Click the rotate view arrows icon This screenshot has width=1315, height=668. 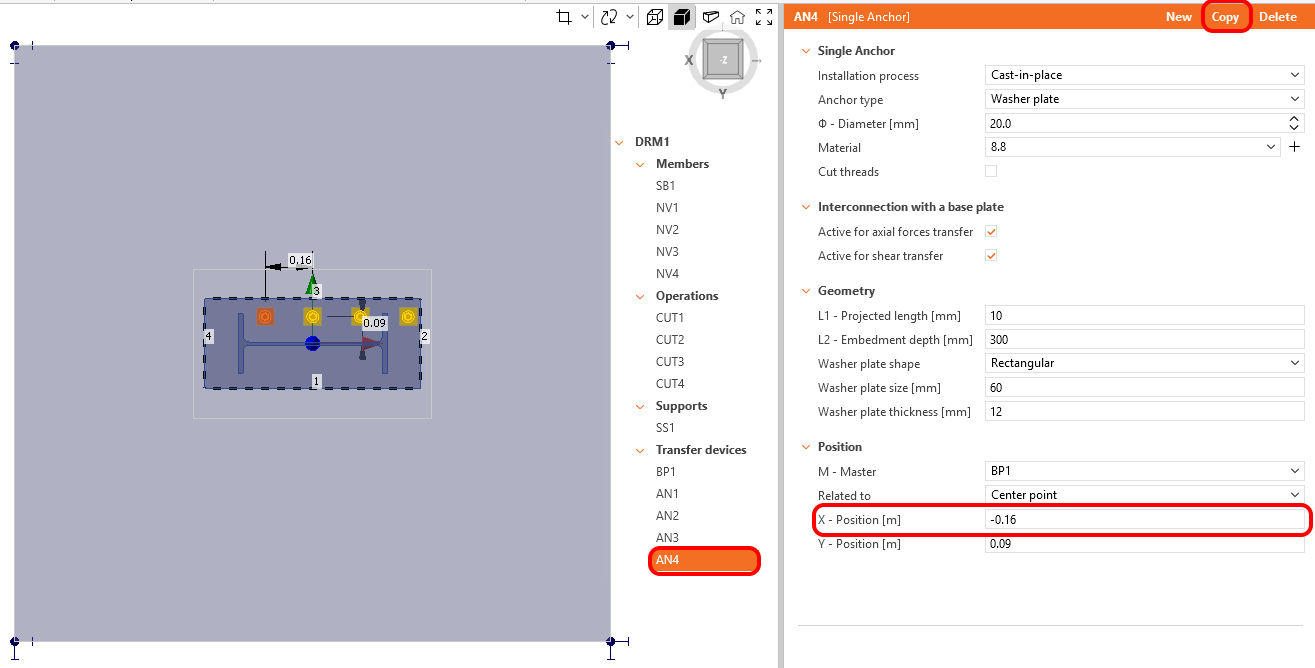(609, 17)
